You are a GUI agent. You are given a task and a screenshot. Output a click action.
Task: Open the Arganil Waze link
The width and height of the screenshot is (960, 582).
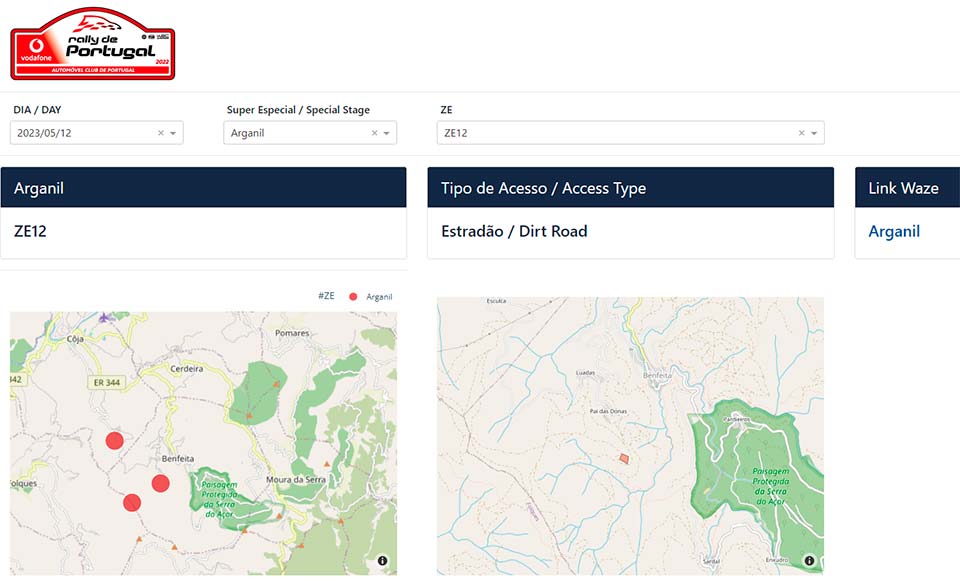point(893,231)
